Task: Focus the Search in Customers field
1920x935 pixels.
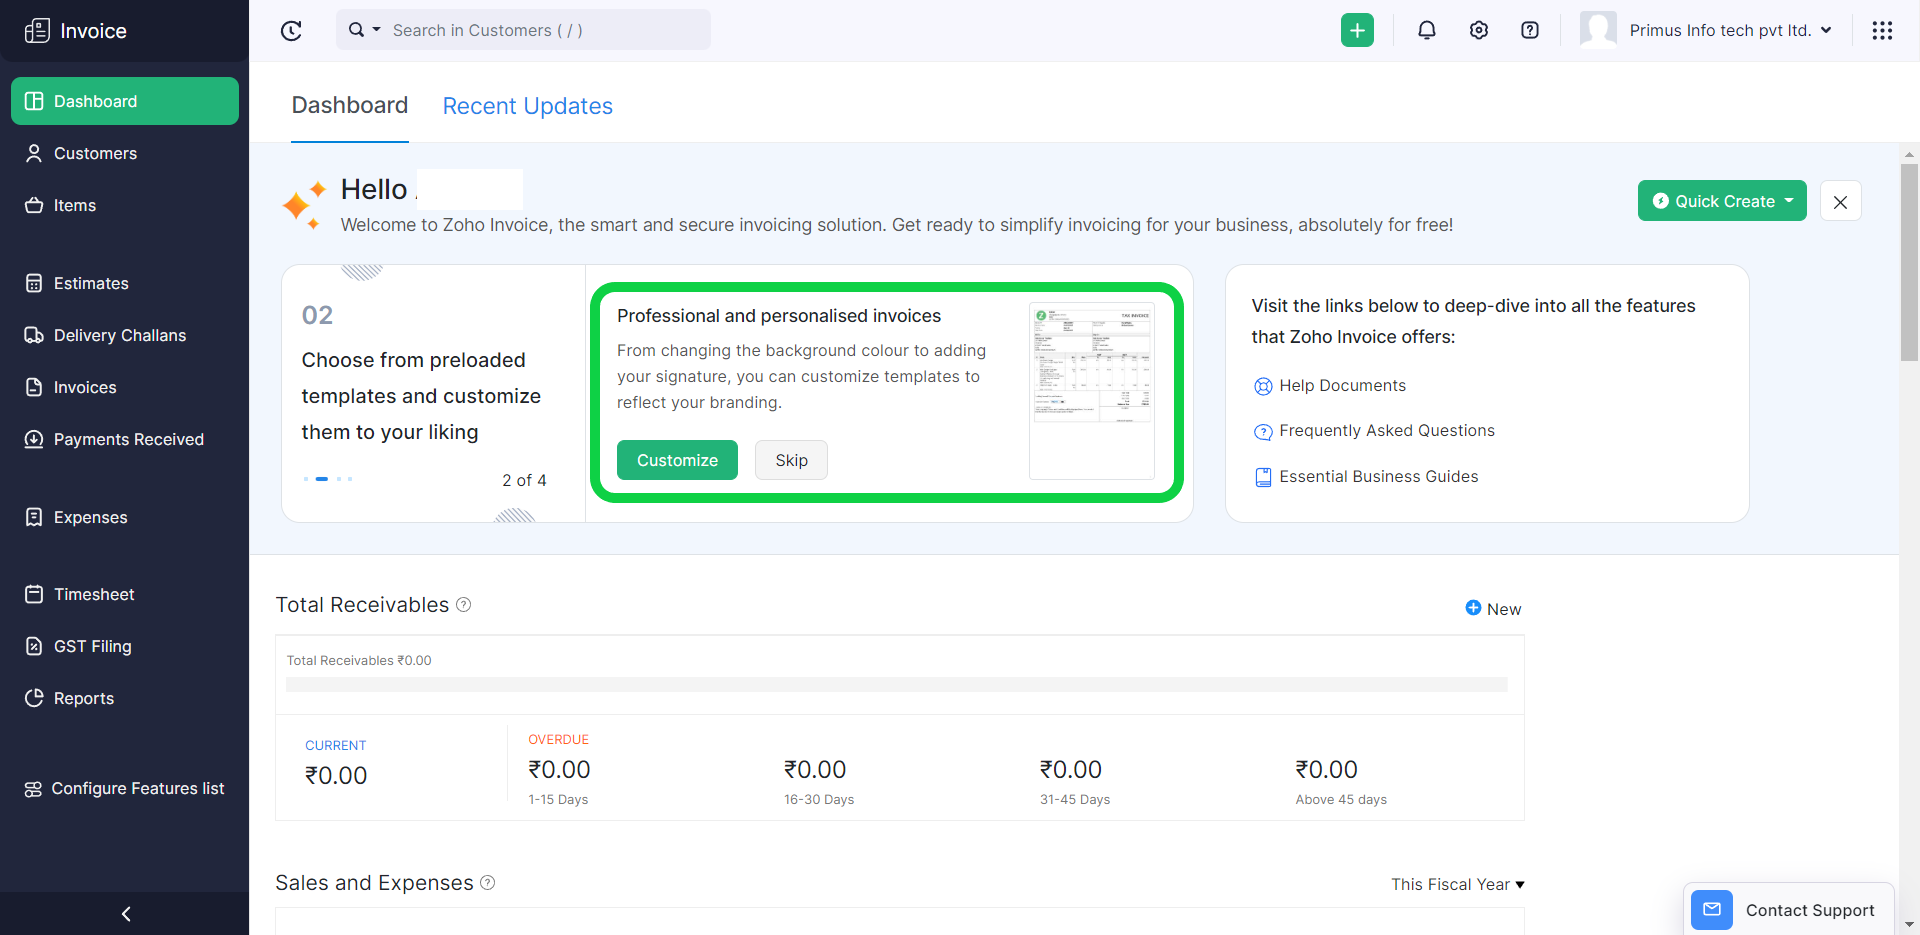Action: click(548, 30)
